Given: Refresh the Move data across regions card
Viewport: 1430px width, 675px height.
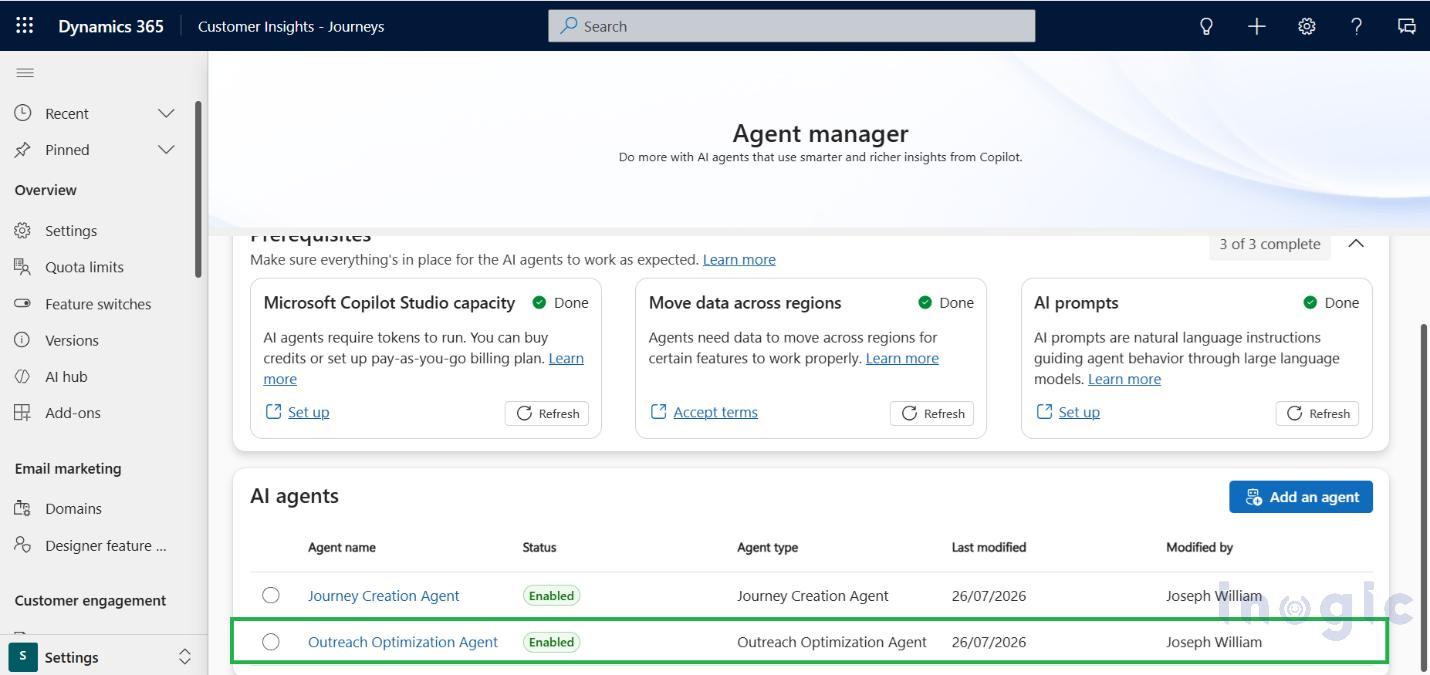Looking at the screenshot, I should coord(932,413).
